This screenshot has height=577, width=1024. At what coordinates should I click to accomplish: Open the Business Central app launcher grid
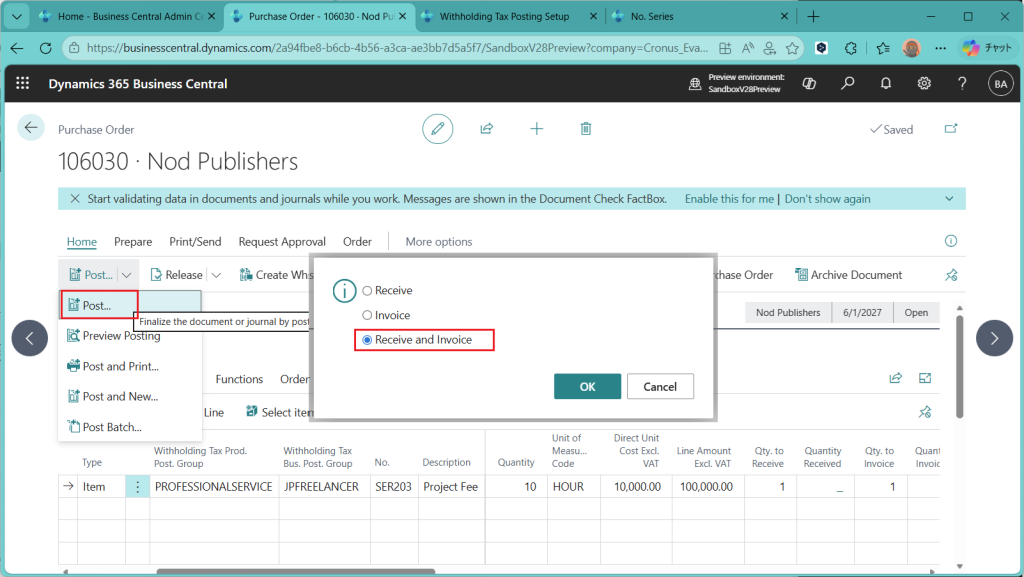click(23, 84)
